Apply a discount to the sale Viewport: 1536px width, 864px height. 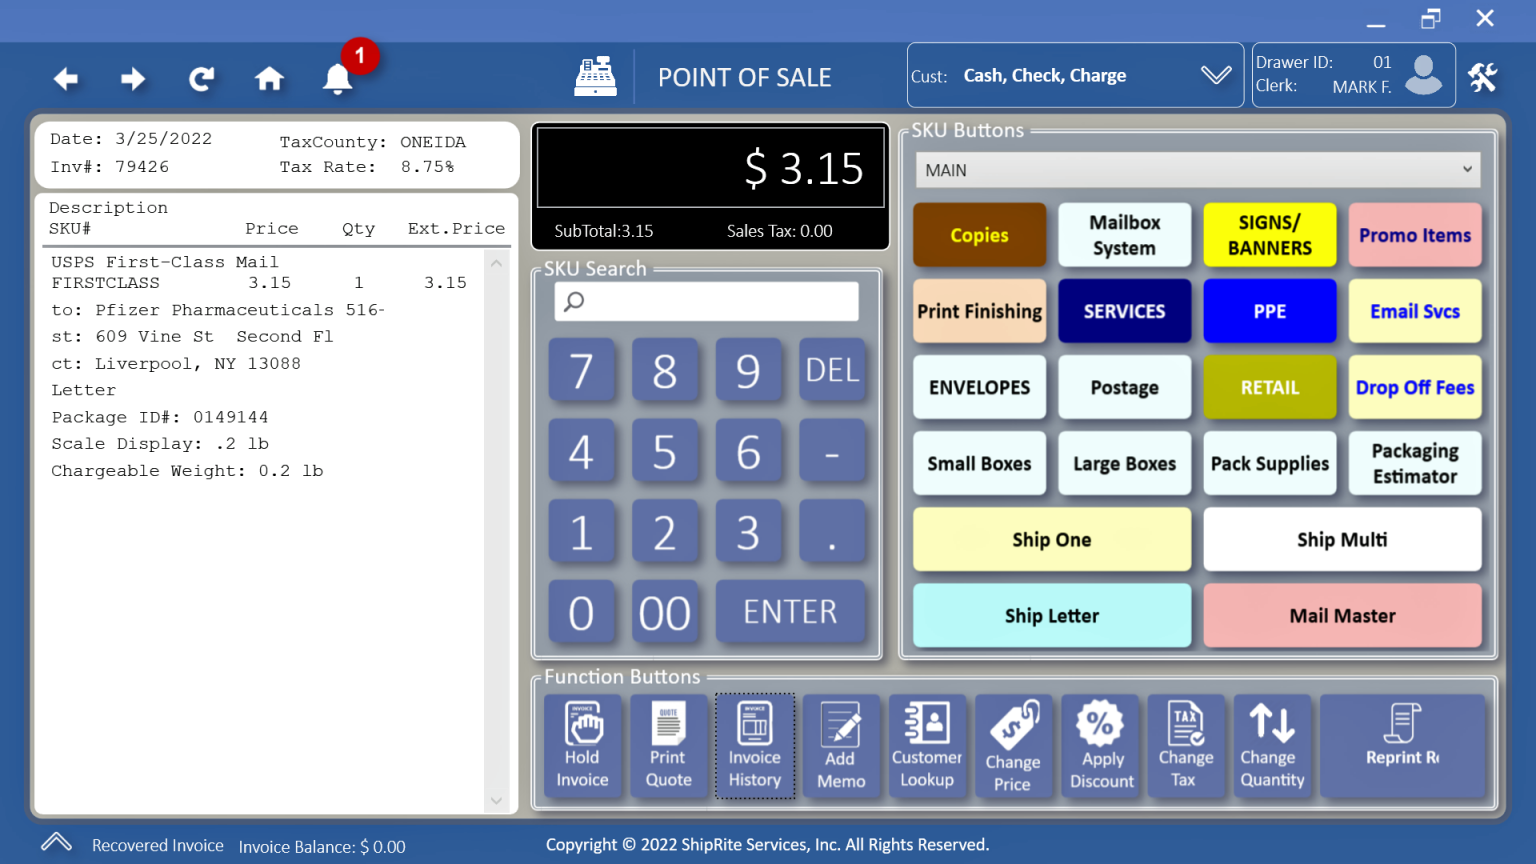(1100, 746)
